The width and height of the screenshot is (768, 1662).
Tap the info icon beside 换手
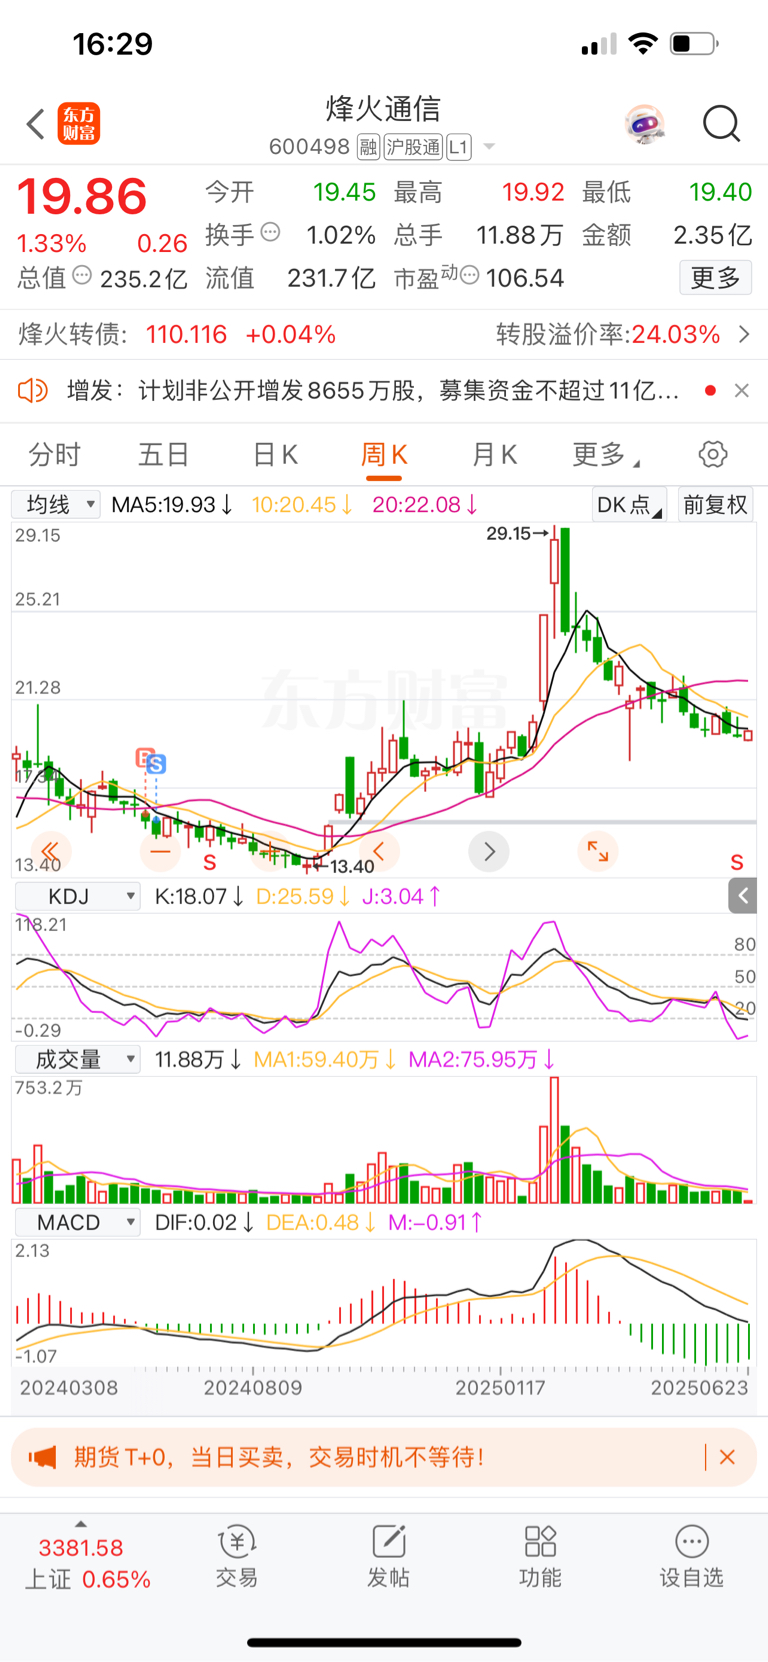270,233
